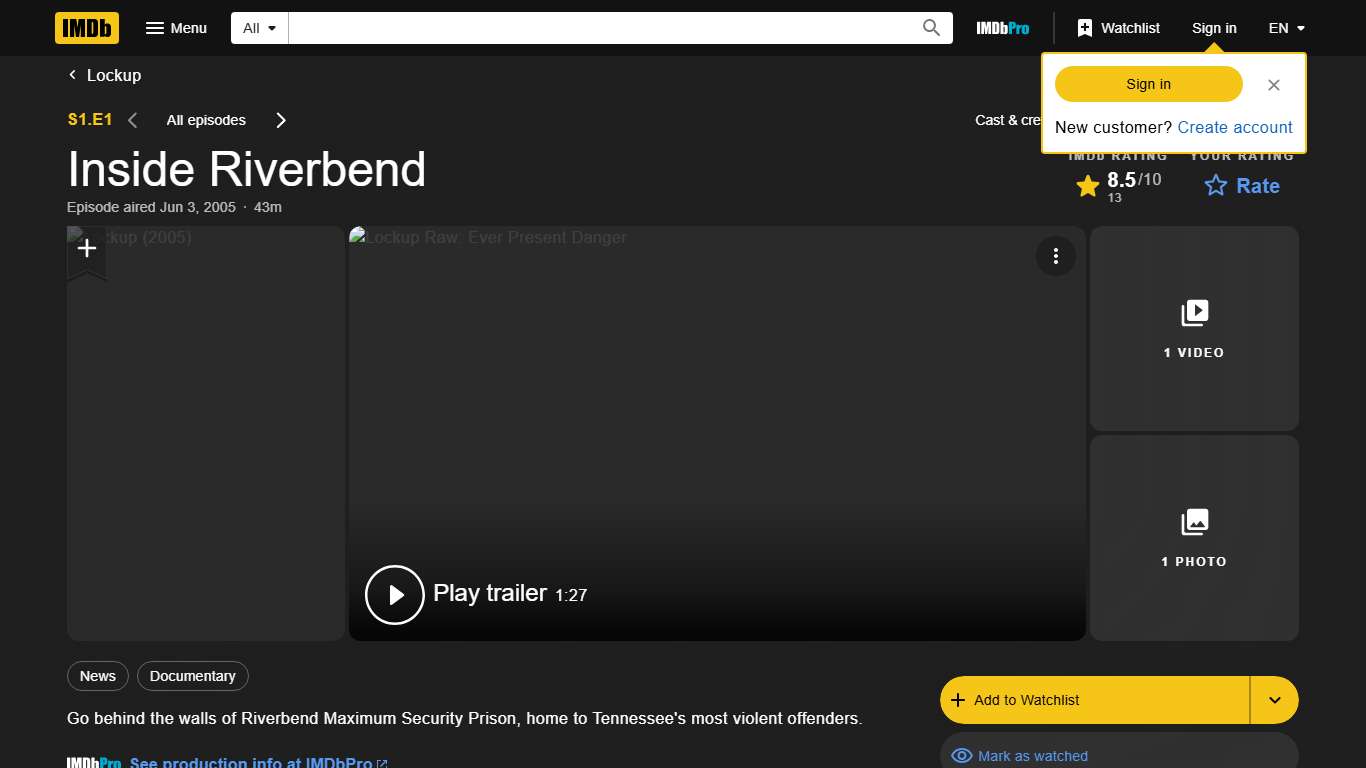
Task: Open the hamburger Menu
Action: [176, 28]
